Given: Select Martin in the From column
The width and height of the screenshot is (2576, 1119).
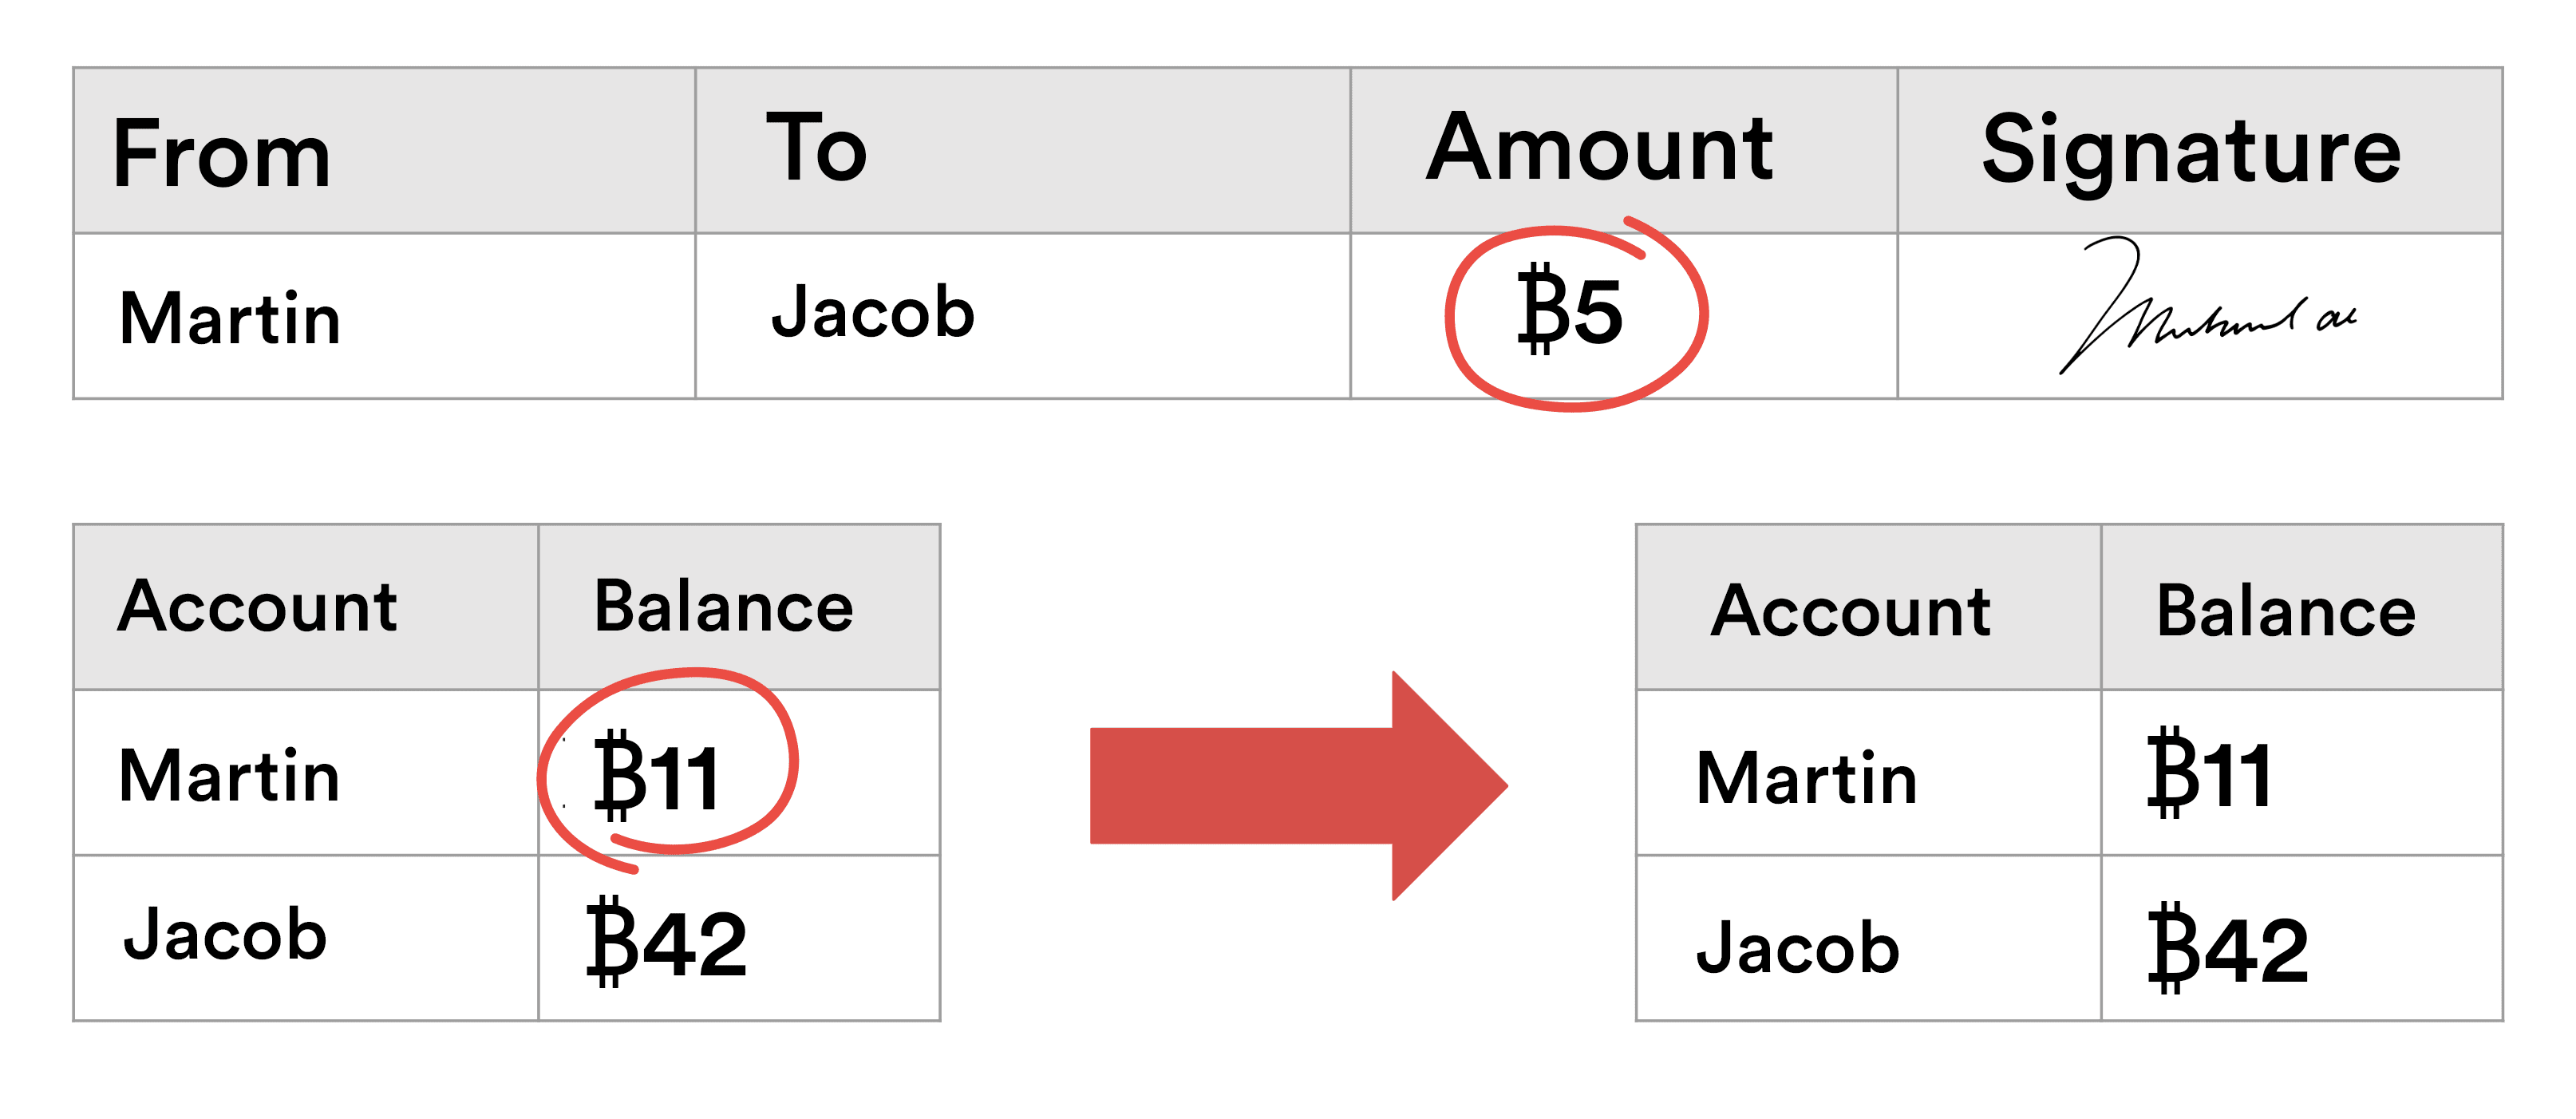Looking at the screenshot, I should (230, 318).
